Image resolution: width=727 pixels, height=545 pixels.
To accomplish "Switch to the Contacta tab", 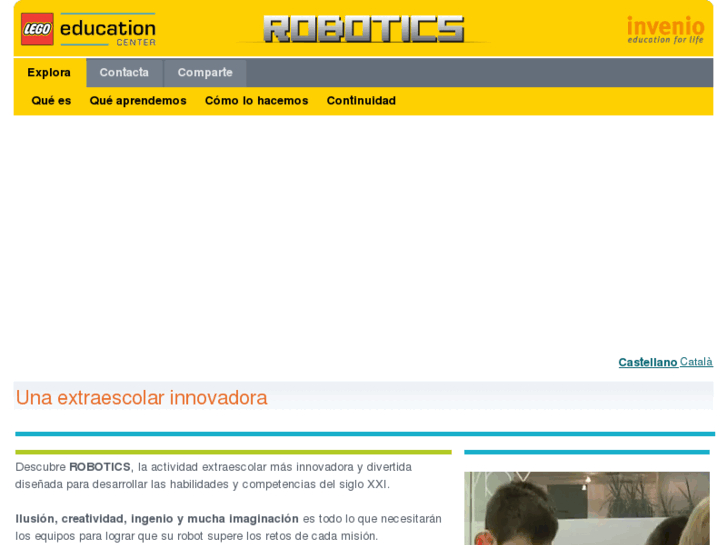I will [124, 72].
